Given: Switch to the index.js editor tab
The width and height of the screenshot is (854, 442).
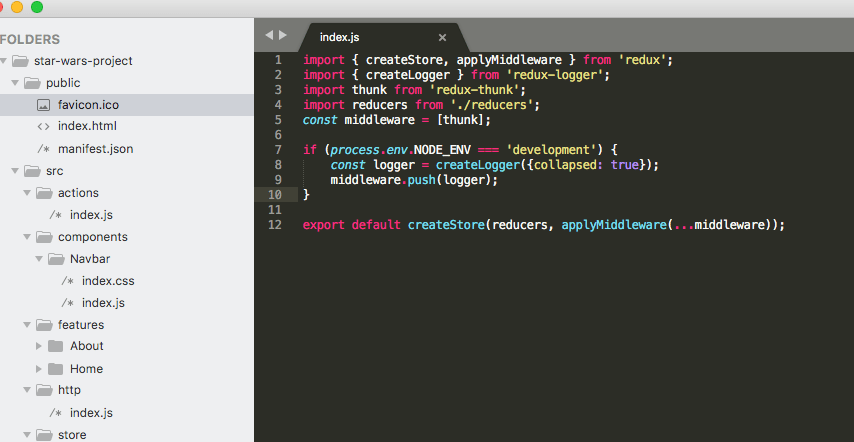Looking at the screenshot, I should (x=339, y=37).
